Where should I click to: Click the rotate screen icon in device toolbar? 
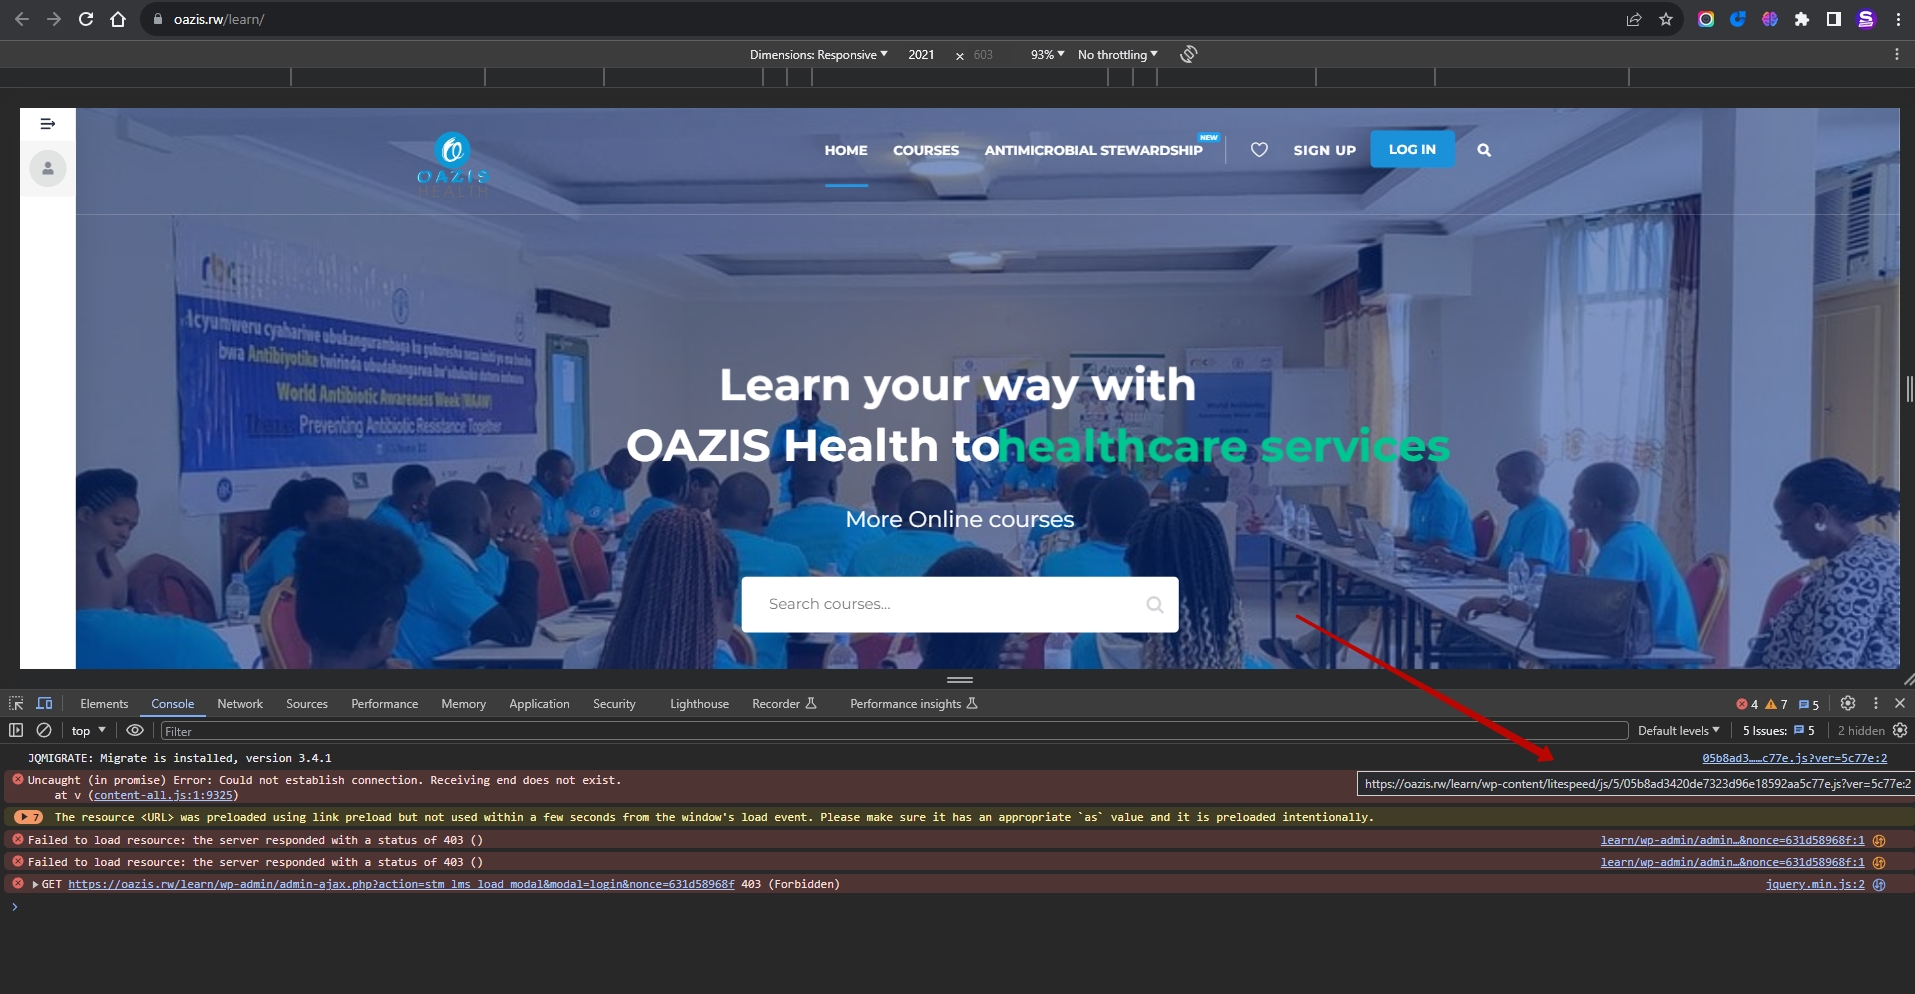tap(1188, 54)
